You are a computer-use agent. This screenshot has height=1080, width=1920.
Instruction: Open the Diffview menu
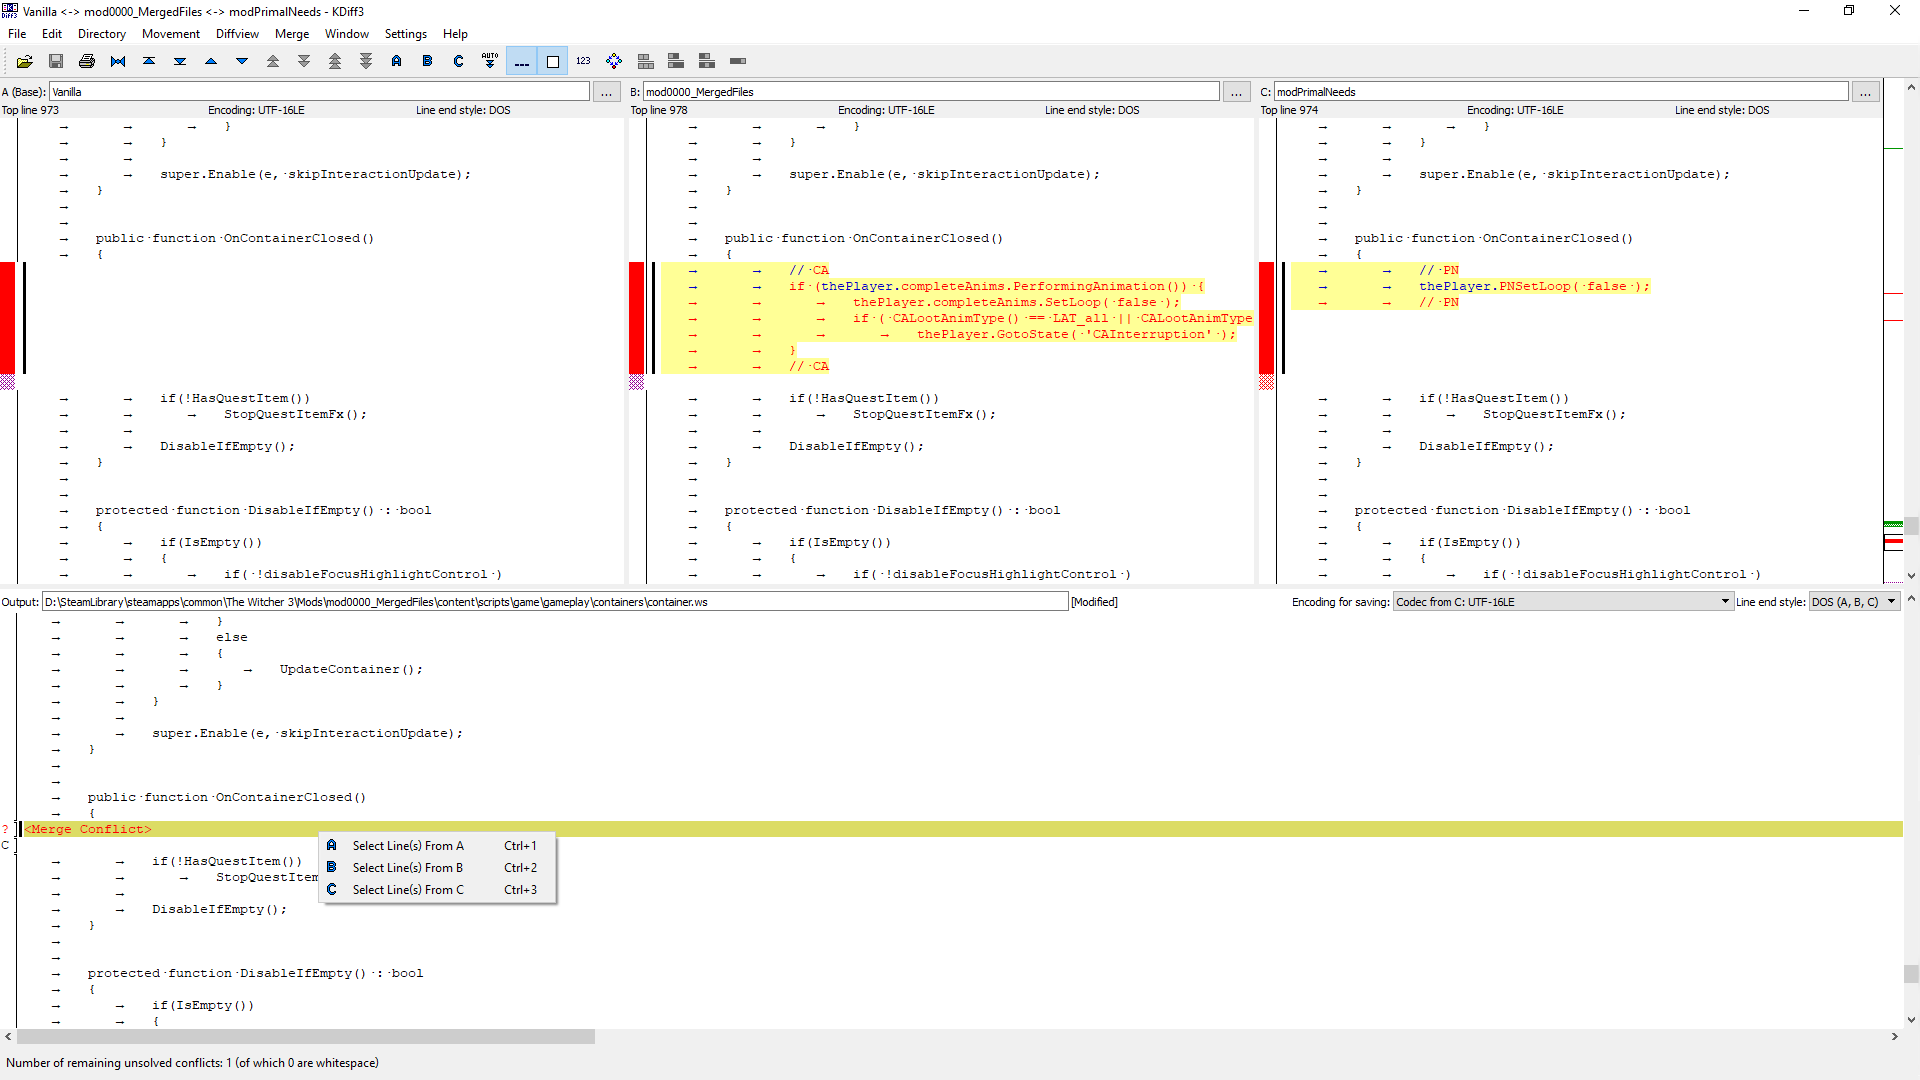click(x=237, y=34)
